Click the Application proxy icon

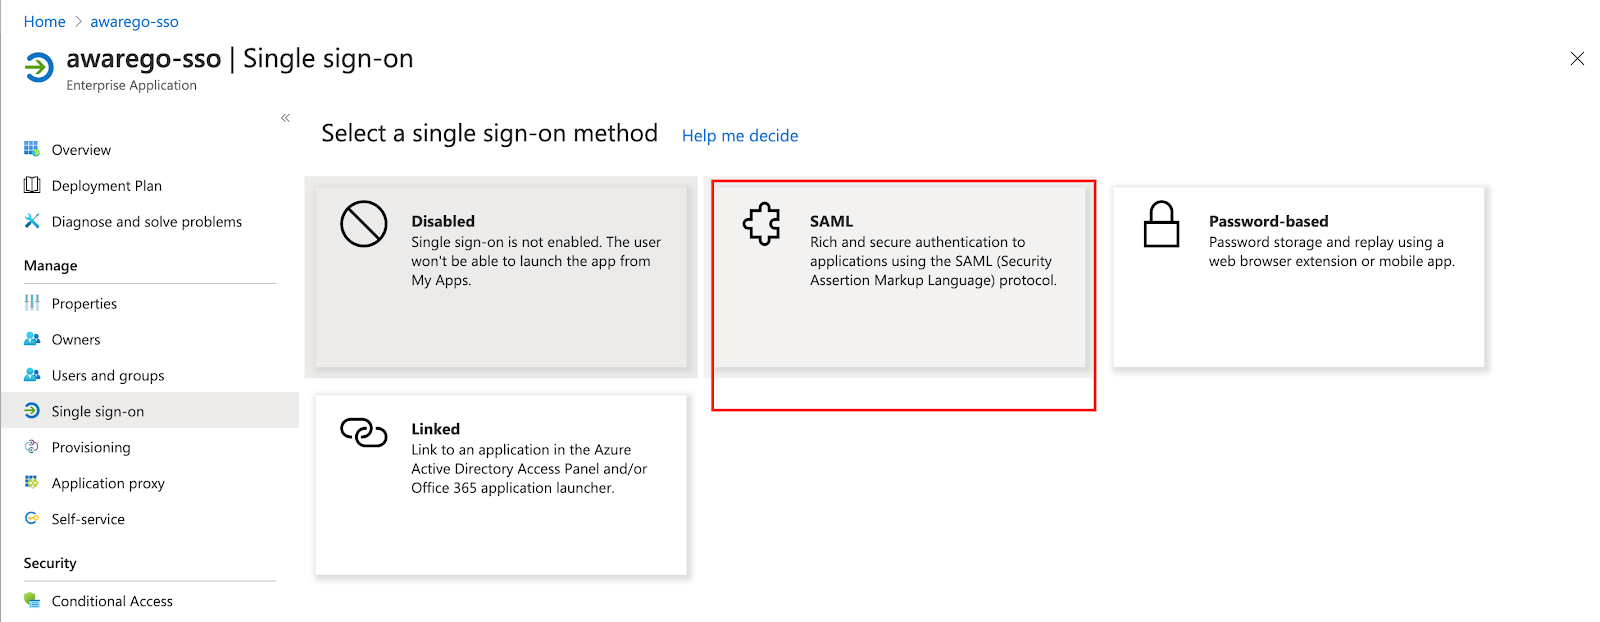tap(32, 483)
